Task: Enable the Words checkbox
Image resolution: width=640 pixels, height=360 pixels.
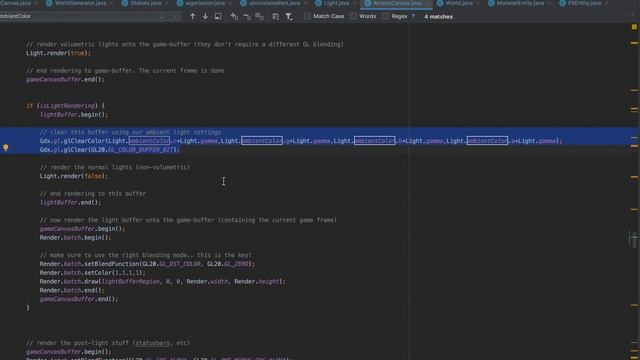Action: pyautogui.click(x=353, y=16)
